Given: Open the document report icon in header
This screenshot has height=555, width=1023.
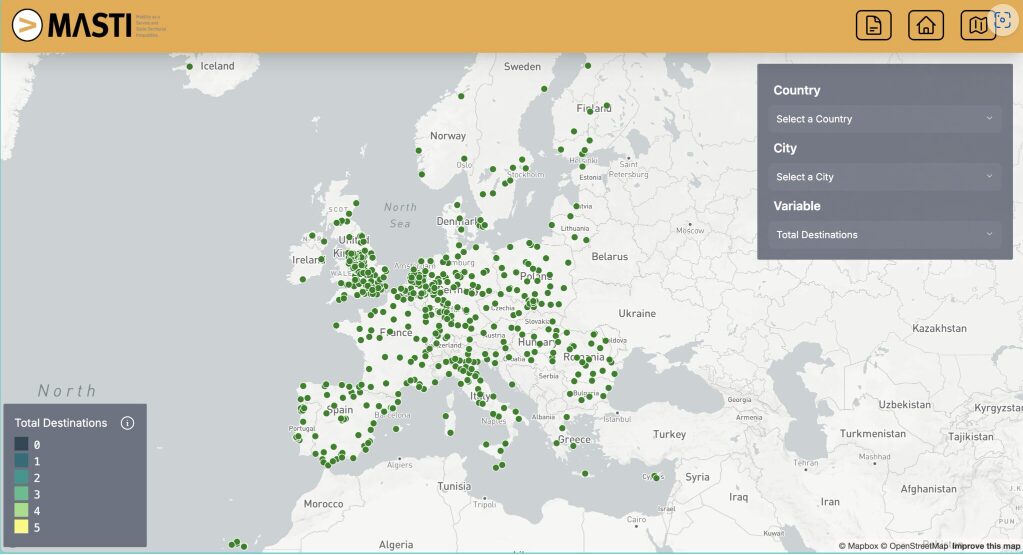Looking at the screenshot, I should (x=873, y=26).
